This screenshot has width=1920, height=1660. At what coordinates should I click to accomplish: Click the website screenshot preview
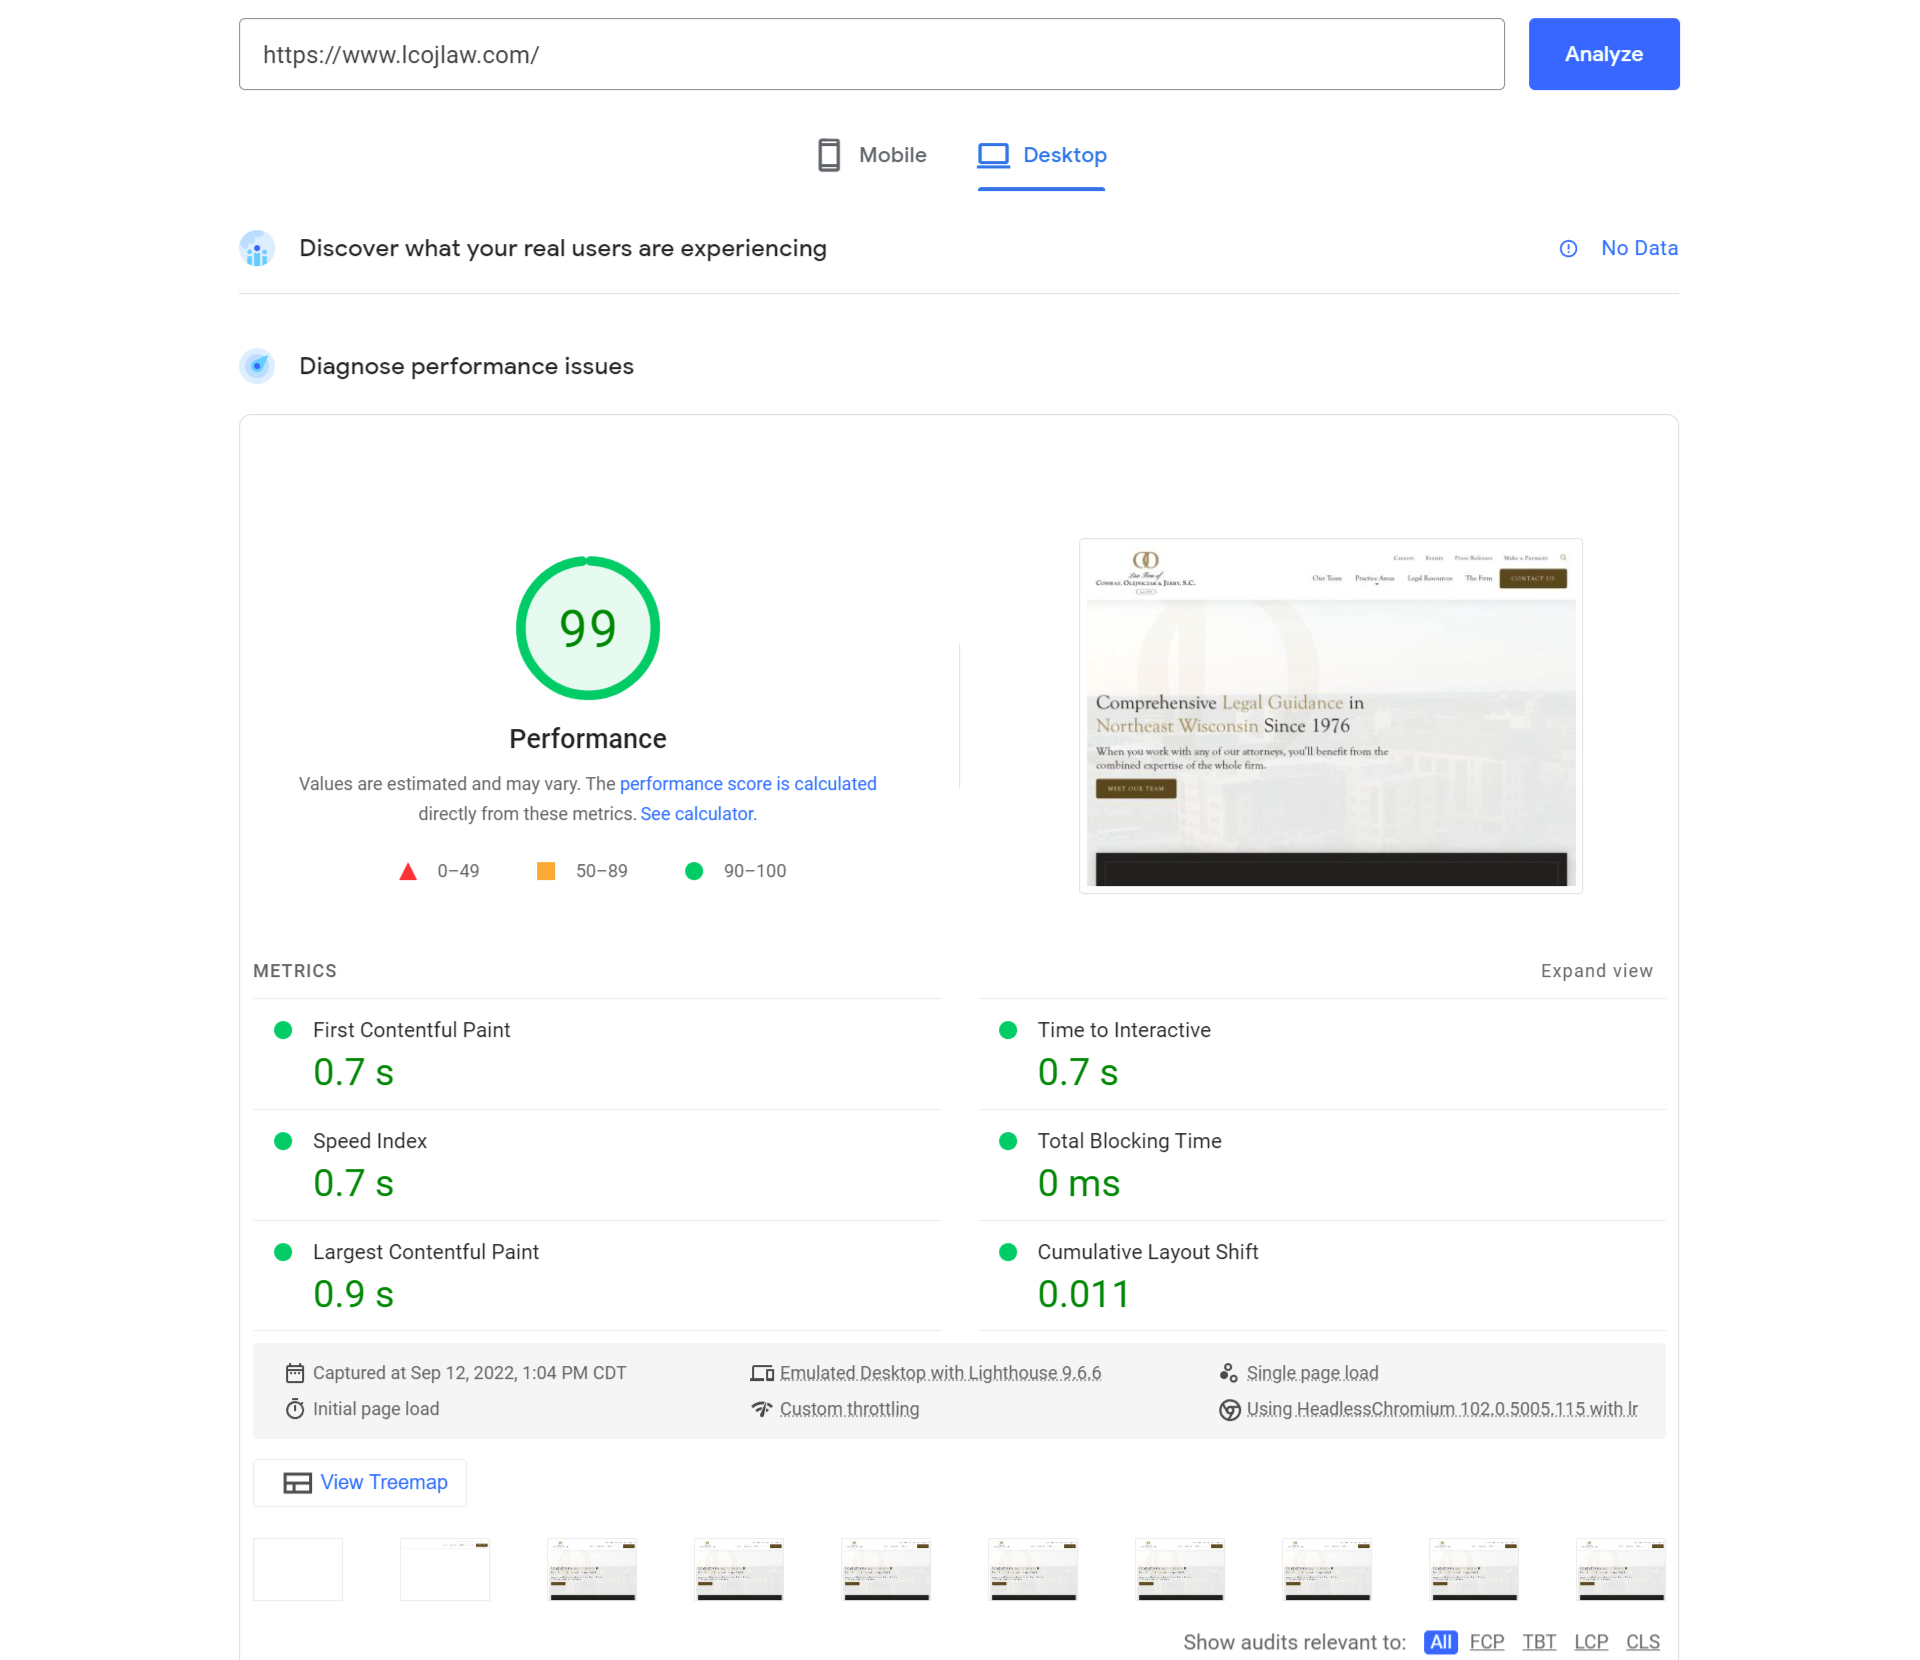(1330, 716)
